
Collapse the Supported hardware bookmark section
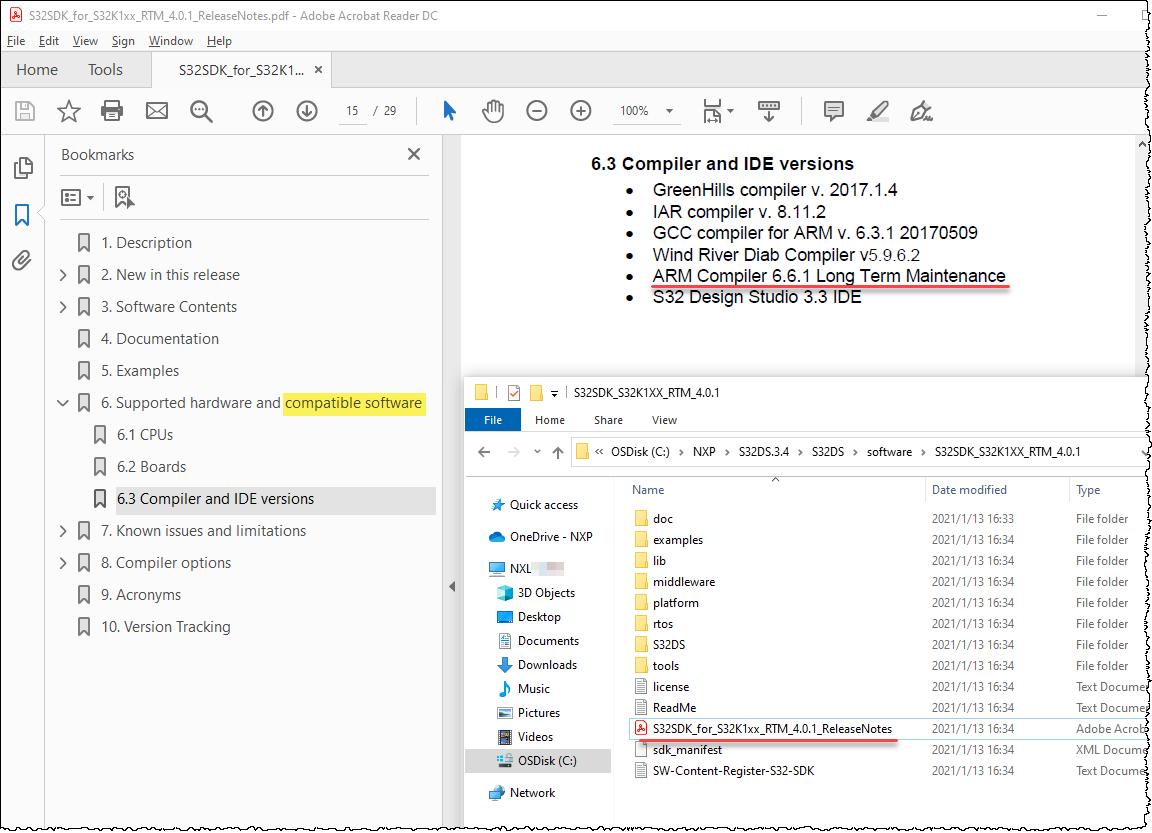pos(62,402)
